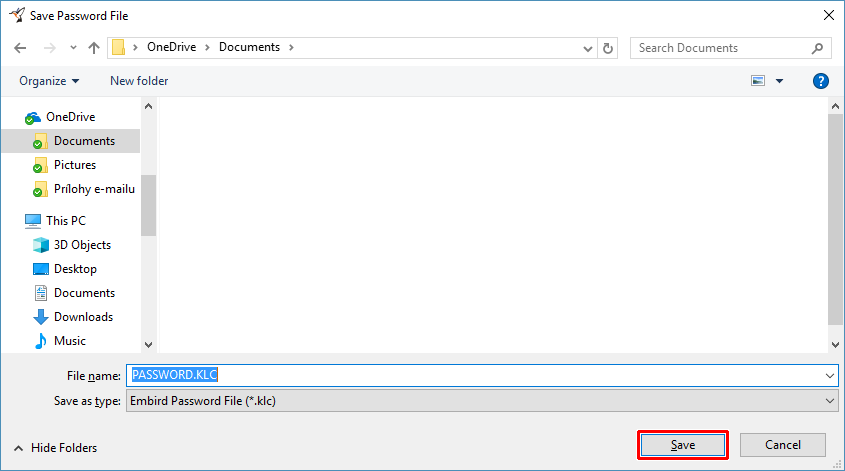Screen dimensions: 845x471
Task: Collapse with Hide Folders
Action: 56,448
